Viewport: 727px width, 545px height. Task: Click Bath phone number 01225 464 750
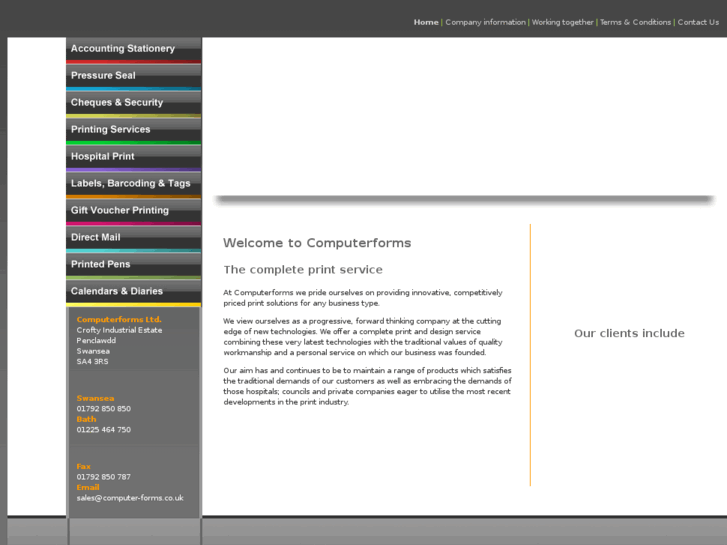coord(103,430)
